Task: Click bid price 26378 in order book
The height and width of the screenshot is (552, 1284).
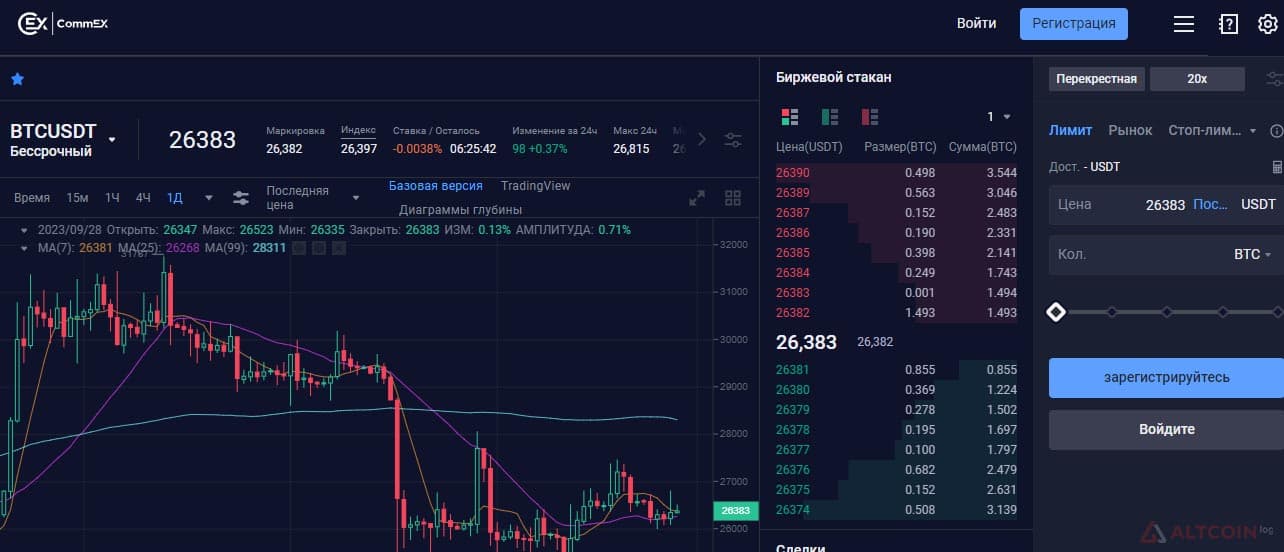Action: coord(793,430)
